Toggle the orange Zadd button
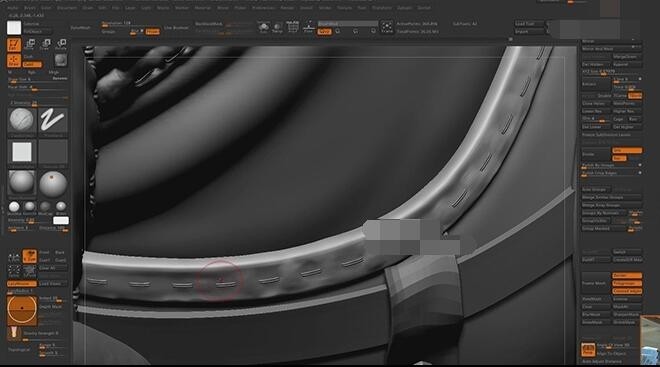The image size is (660, 367). point(32,64)
